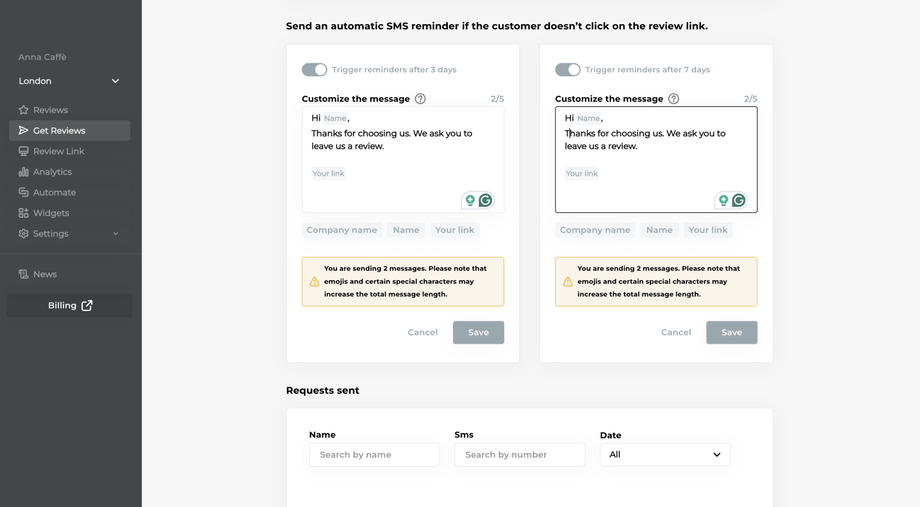
Task: Cancel the 7-day reminder changes
Action: click(x=676, y=332)
